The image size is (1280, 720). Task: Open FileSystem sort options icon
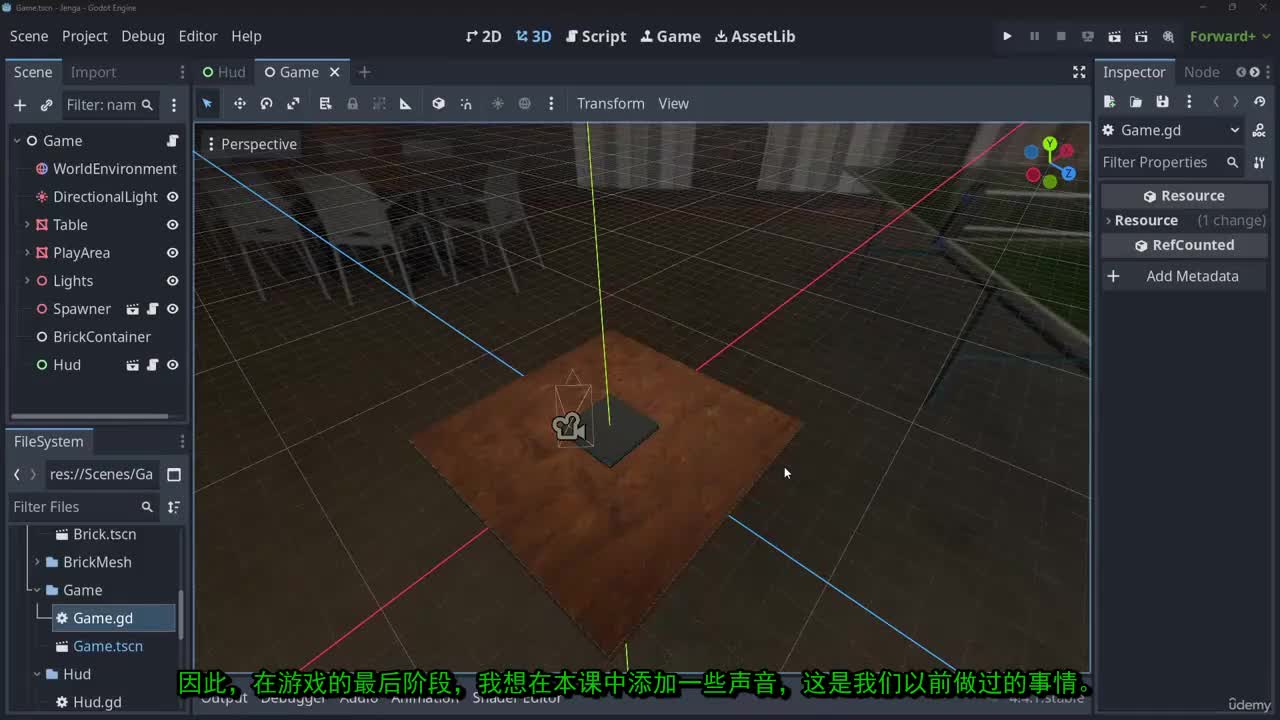click(174, 507)
